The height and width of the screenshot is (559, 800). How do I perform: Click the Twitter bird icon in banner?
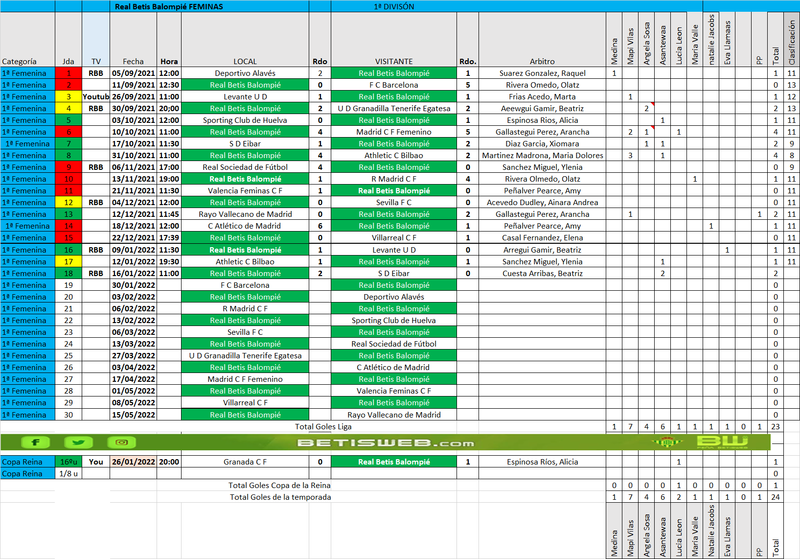[x=79, y=442]
